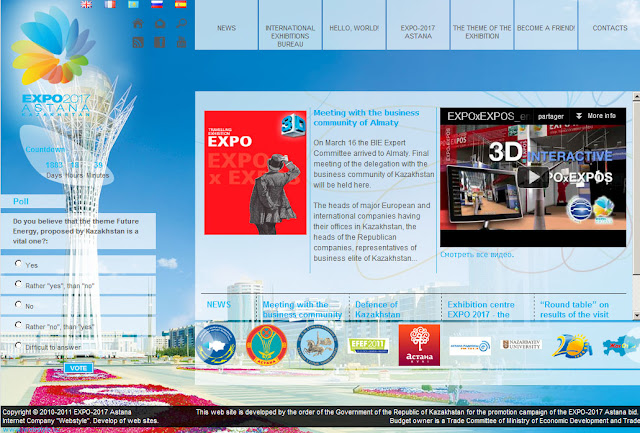The image size is (640, 433).
Task: Open site search with magnifier icon
Action: (x=182, y=23)
